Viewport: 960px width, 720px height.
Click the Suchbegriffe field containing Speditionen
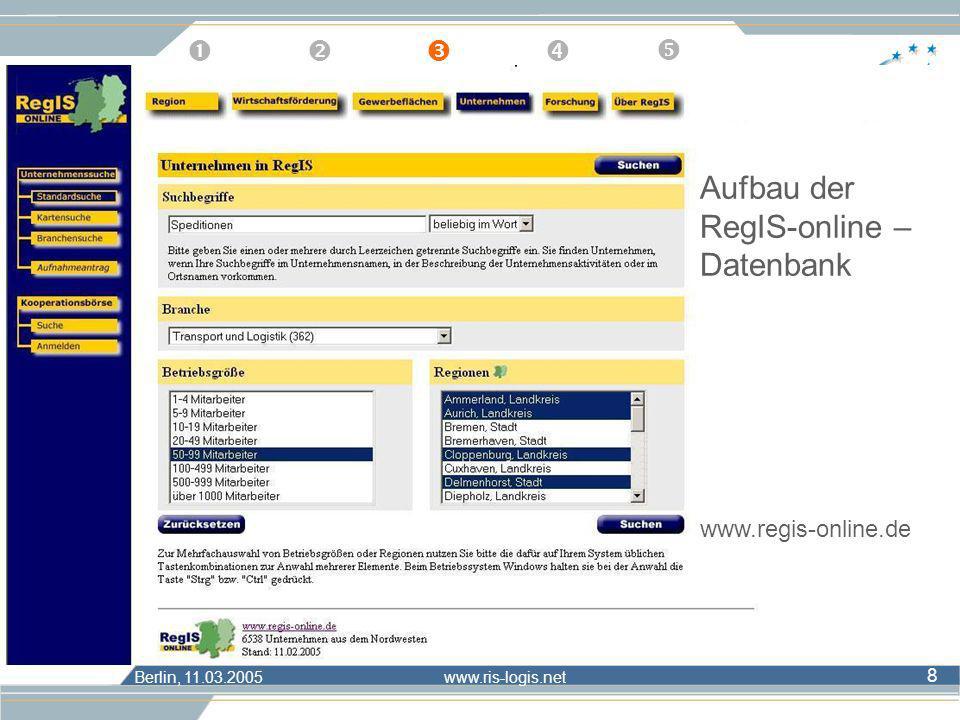[296, 225]
